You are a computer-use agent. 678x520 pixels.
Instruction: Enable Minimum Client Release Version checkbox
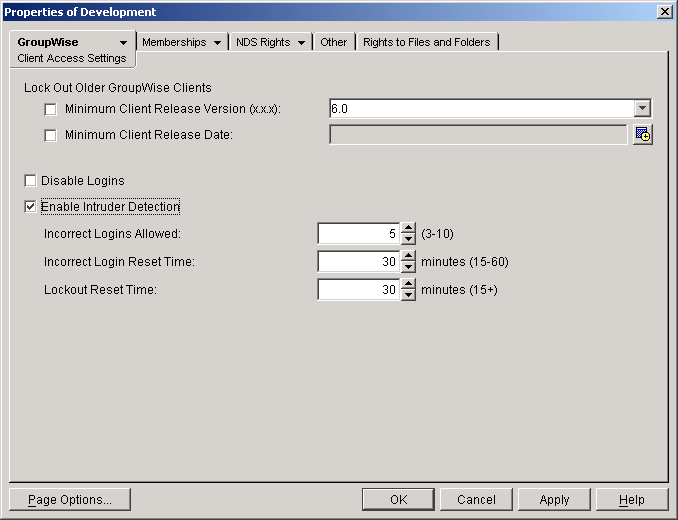pos(51,109)
